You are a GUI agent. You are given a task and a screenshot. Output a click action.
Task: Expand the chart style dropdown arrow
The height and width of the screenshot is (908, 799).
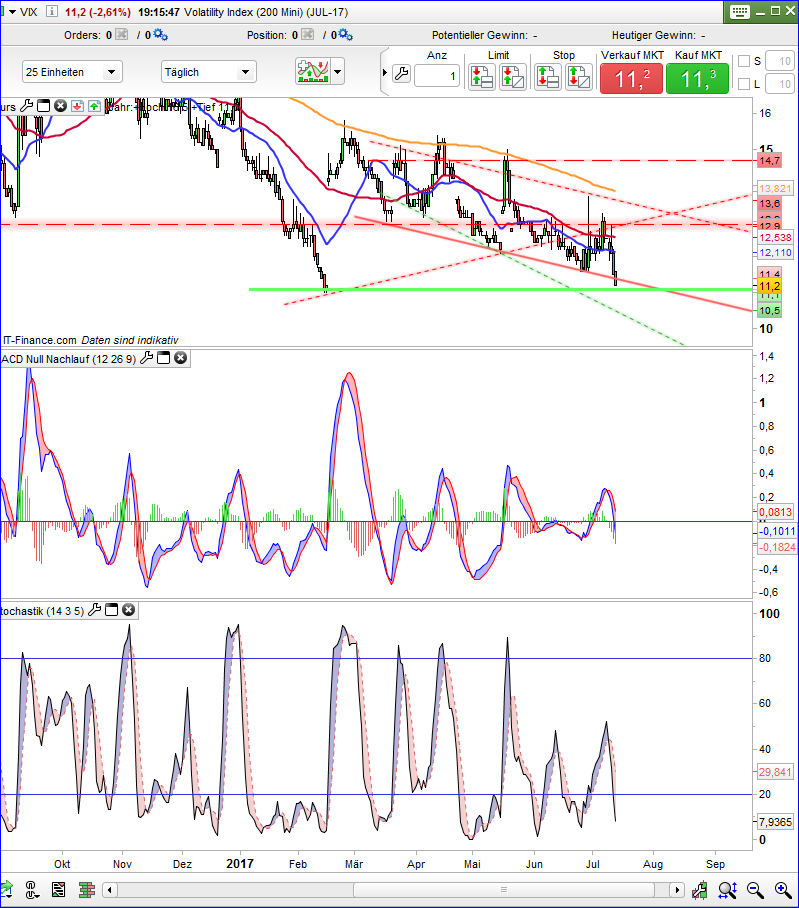coord(338,72)
